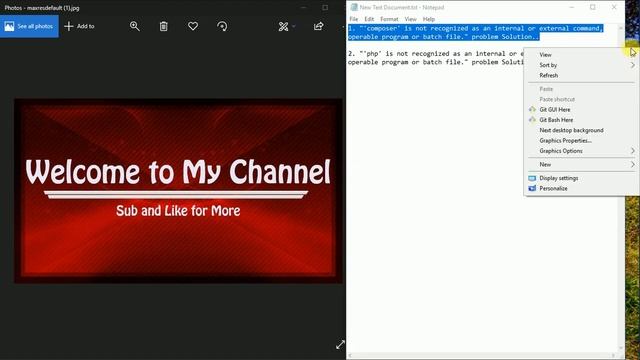Screen dimensions: 640x360
Task: Rotate the photo with the rotate icon
Action: point(222,26)
